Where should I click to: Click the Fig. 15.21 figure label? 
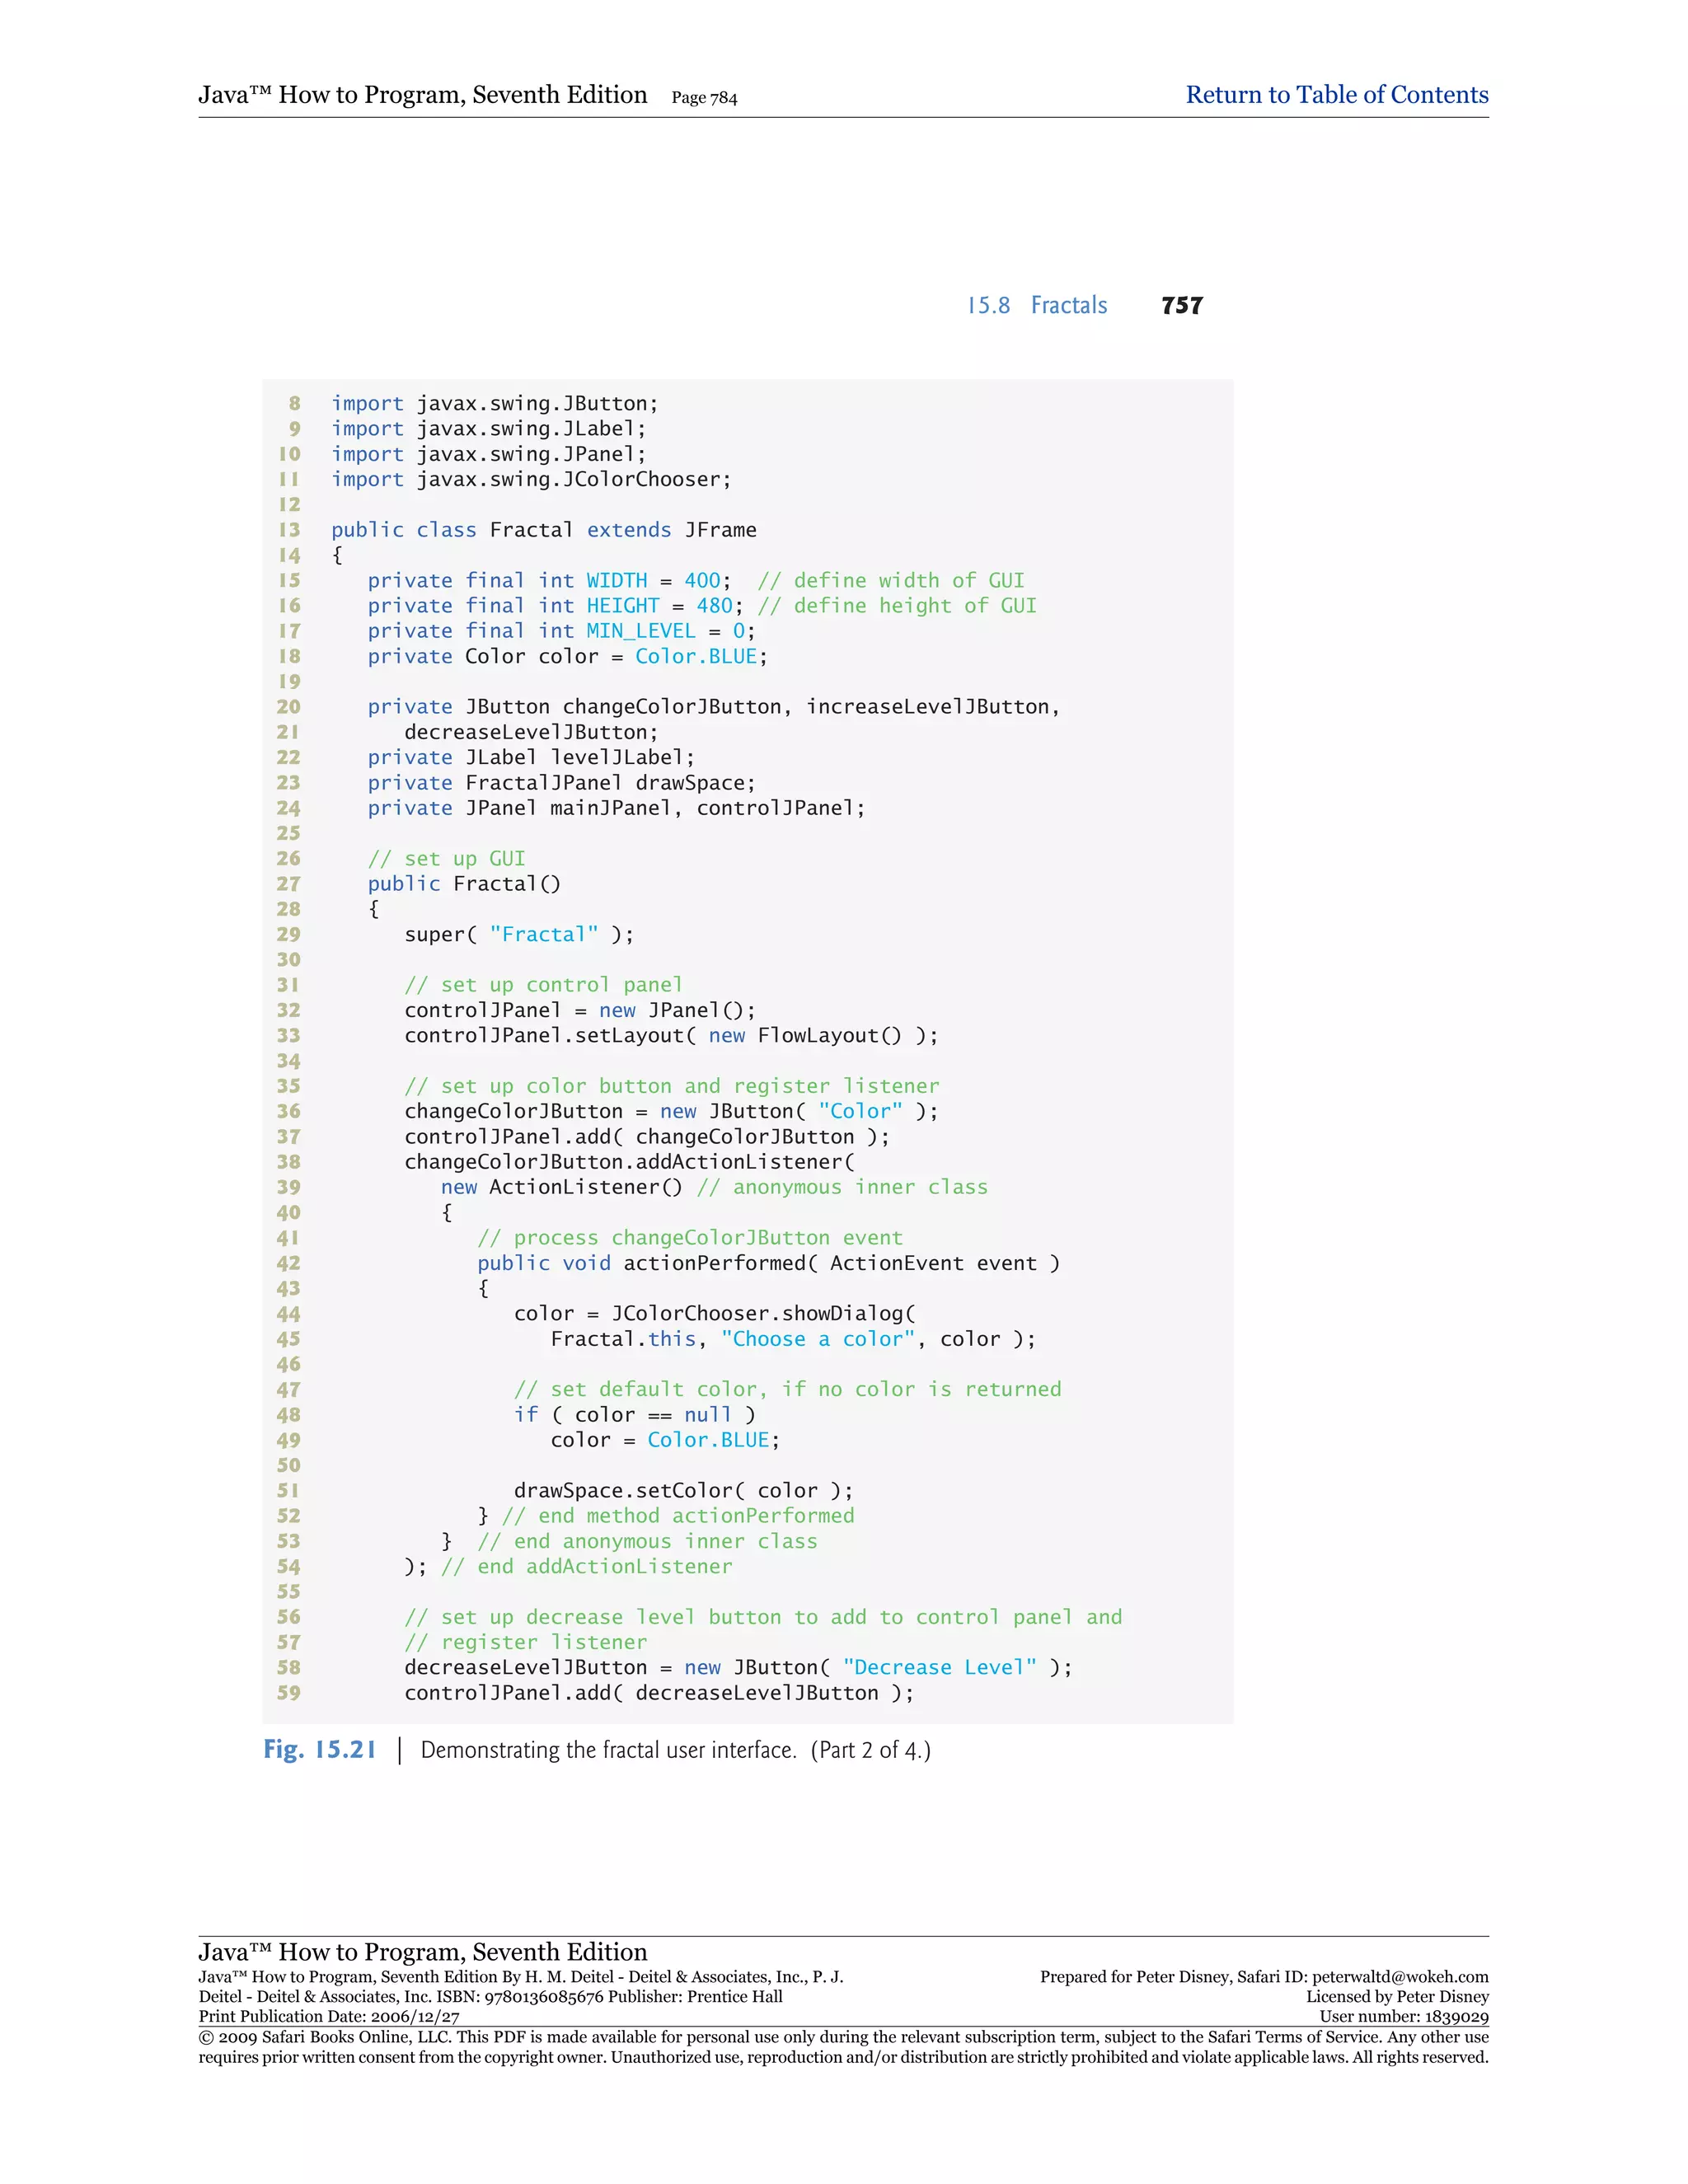point(319,1749)
